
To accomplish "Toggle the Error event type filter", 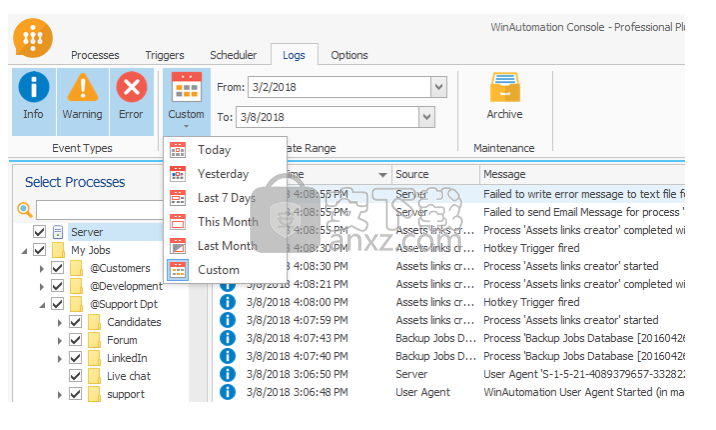I will point(132,102).
